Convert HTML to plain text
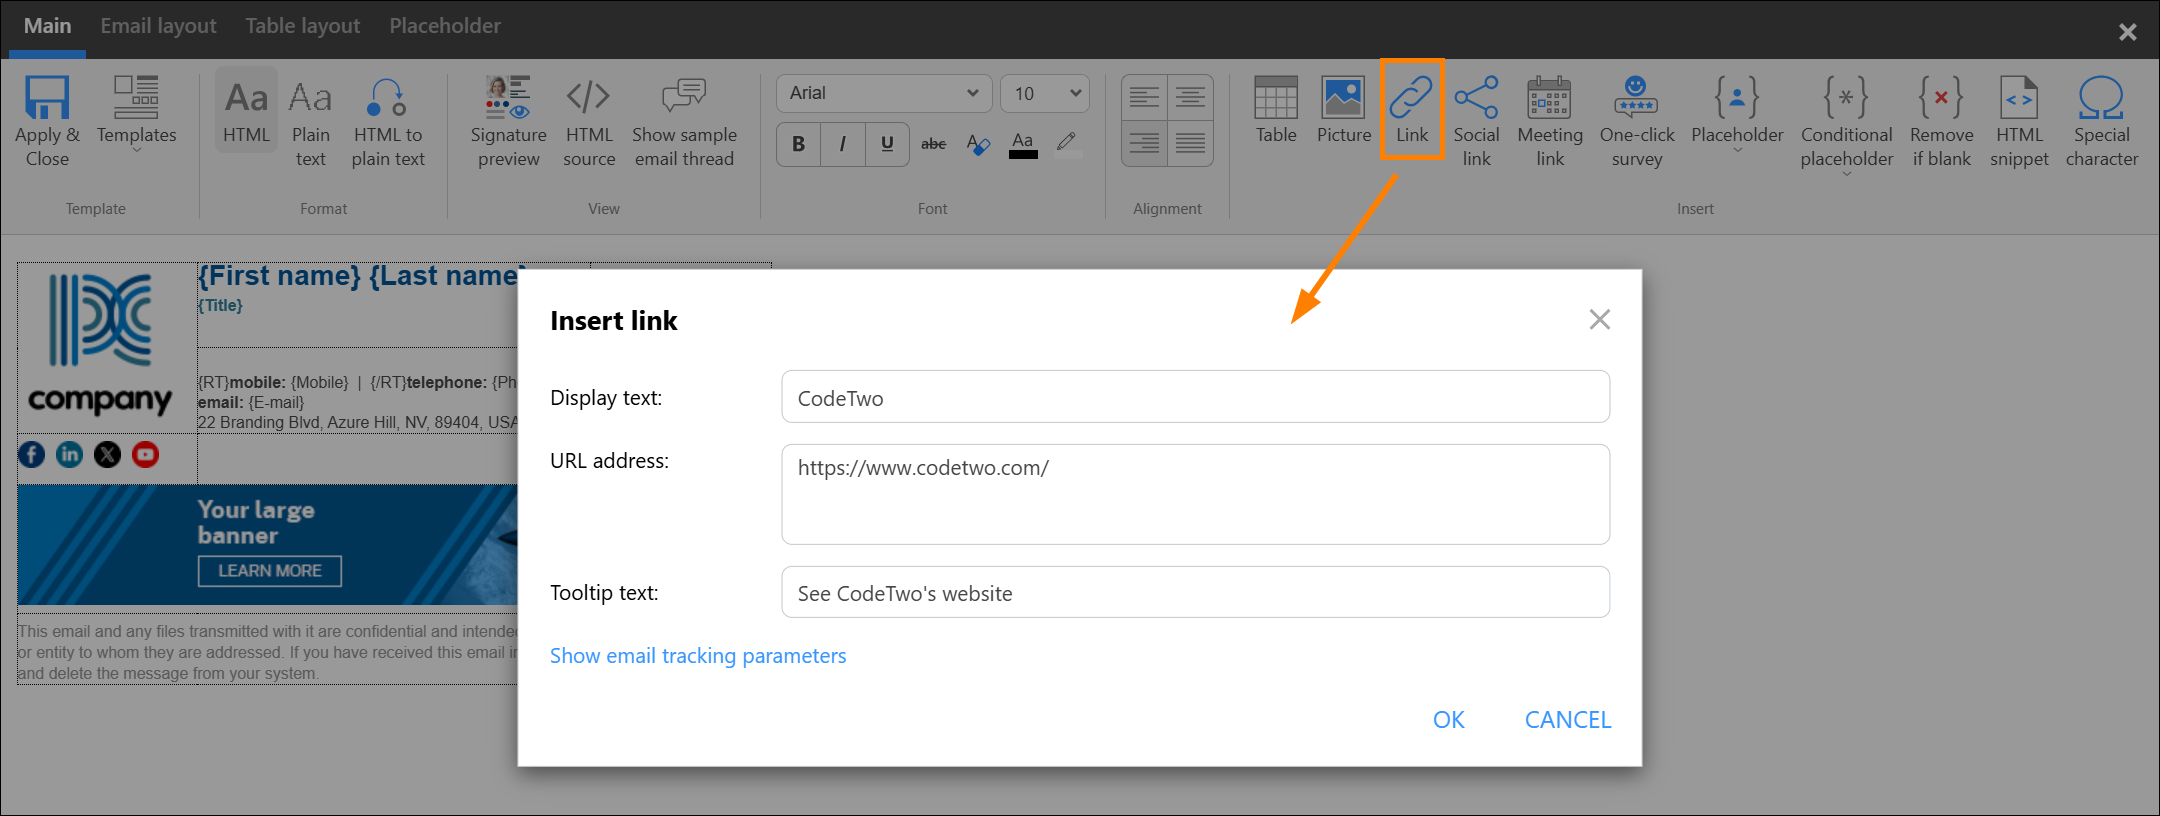This screenshot has width=2160, height=816. click(388, 122)
